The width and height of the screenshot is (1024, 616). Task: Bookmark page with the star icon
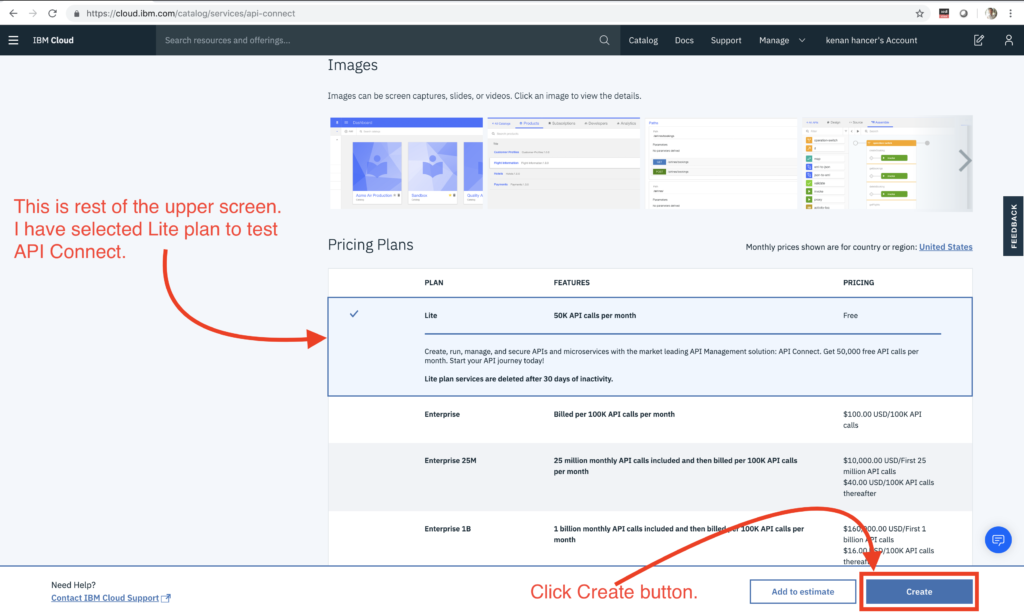pyautogui.click(x=920, y=13)
